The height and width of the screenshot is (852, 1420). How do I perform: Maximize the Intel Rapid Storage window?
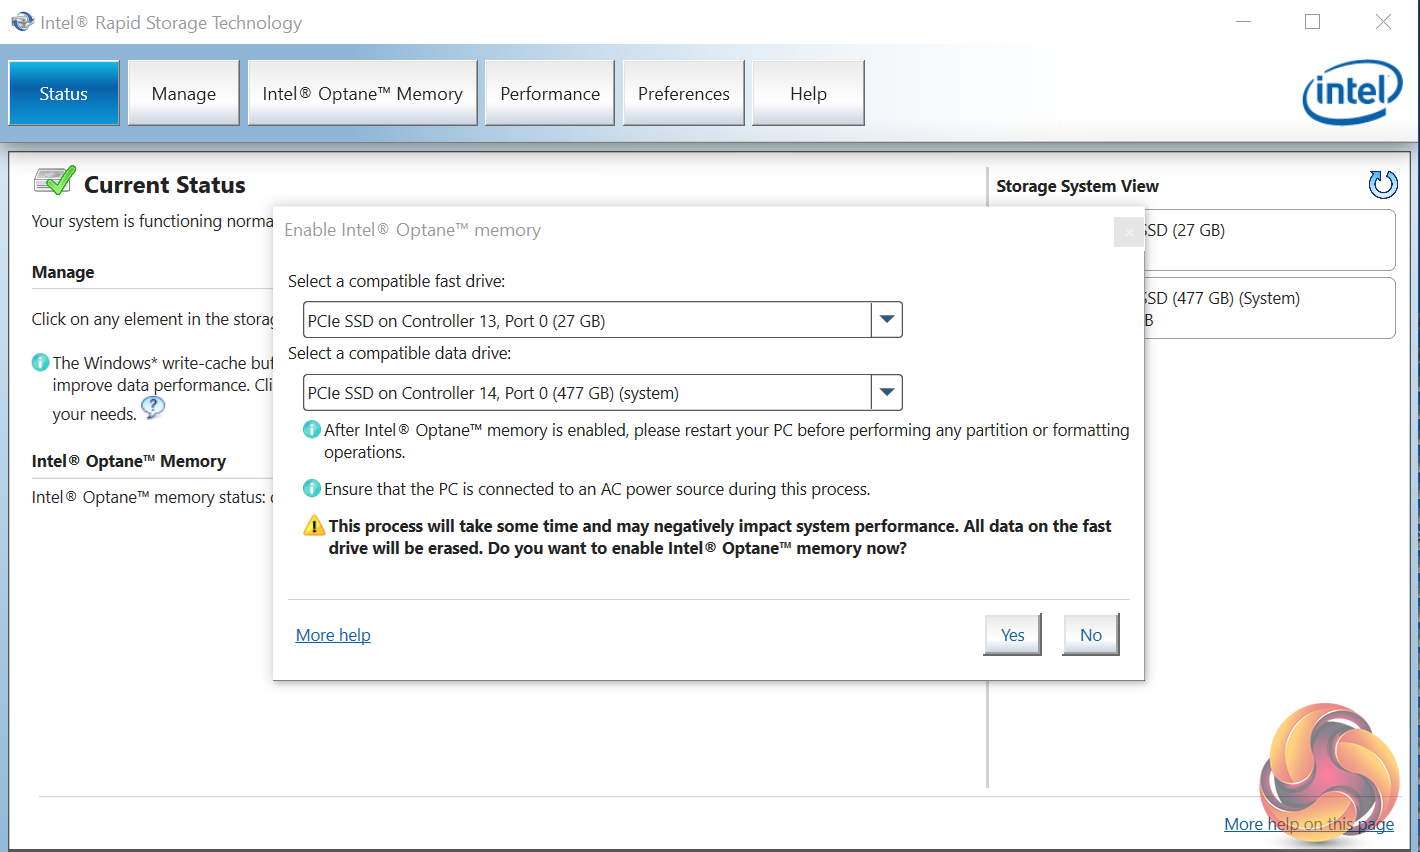(1313, 21)
